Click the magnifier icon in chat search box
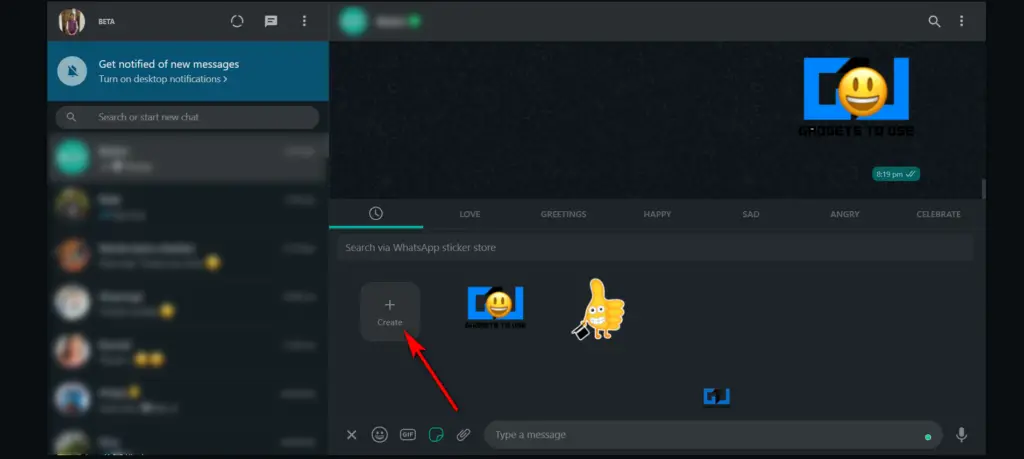The image size is (1024, 459). pos(71,117)
